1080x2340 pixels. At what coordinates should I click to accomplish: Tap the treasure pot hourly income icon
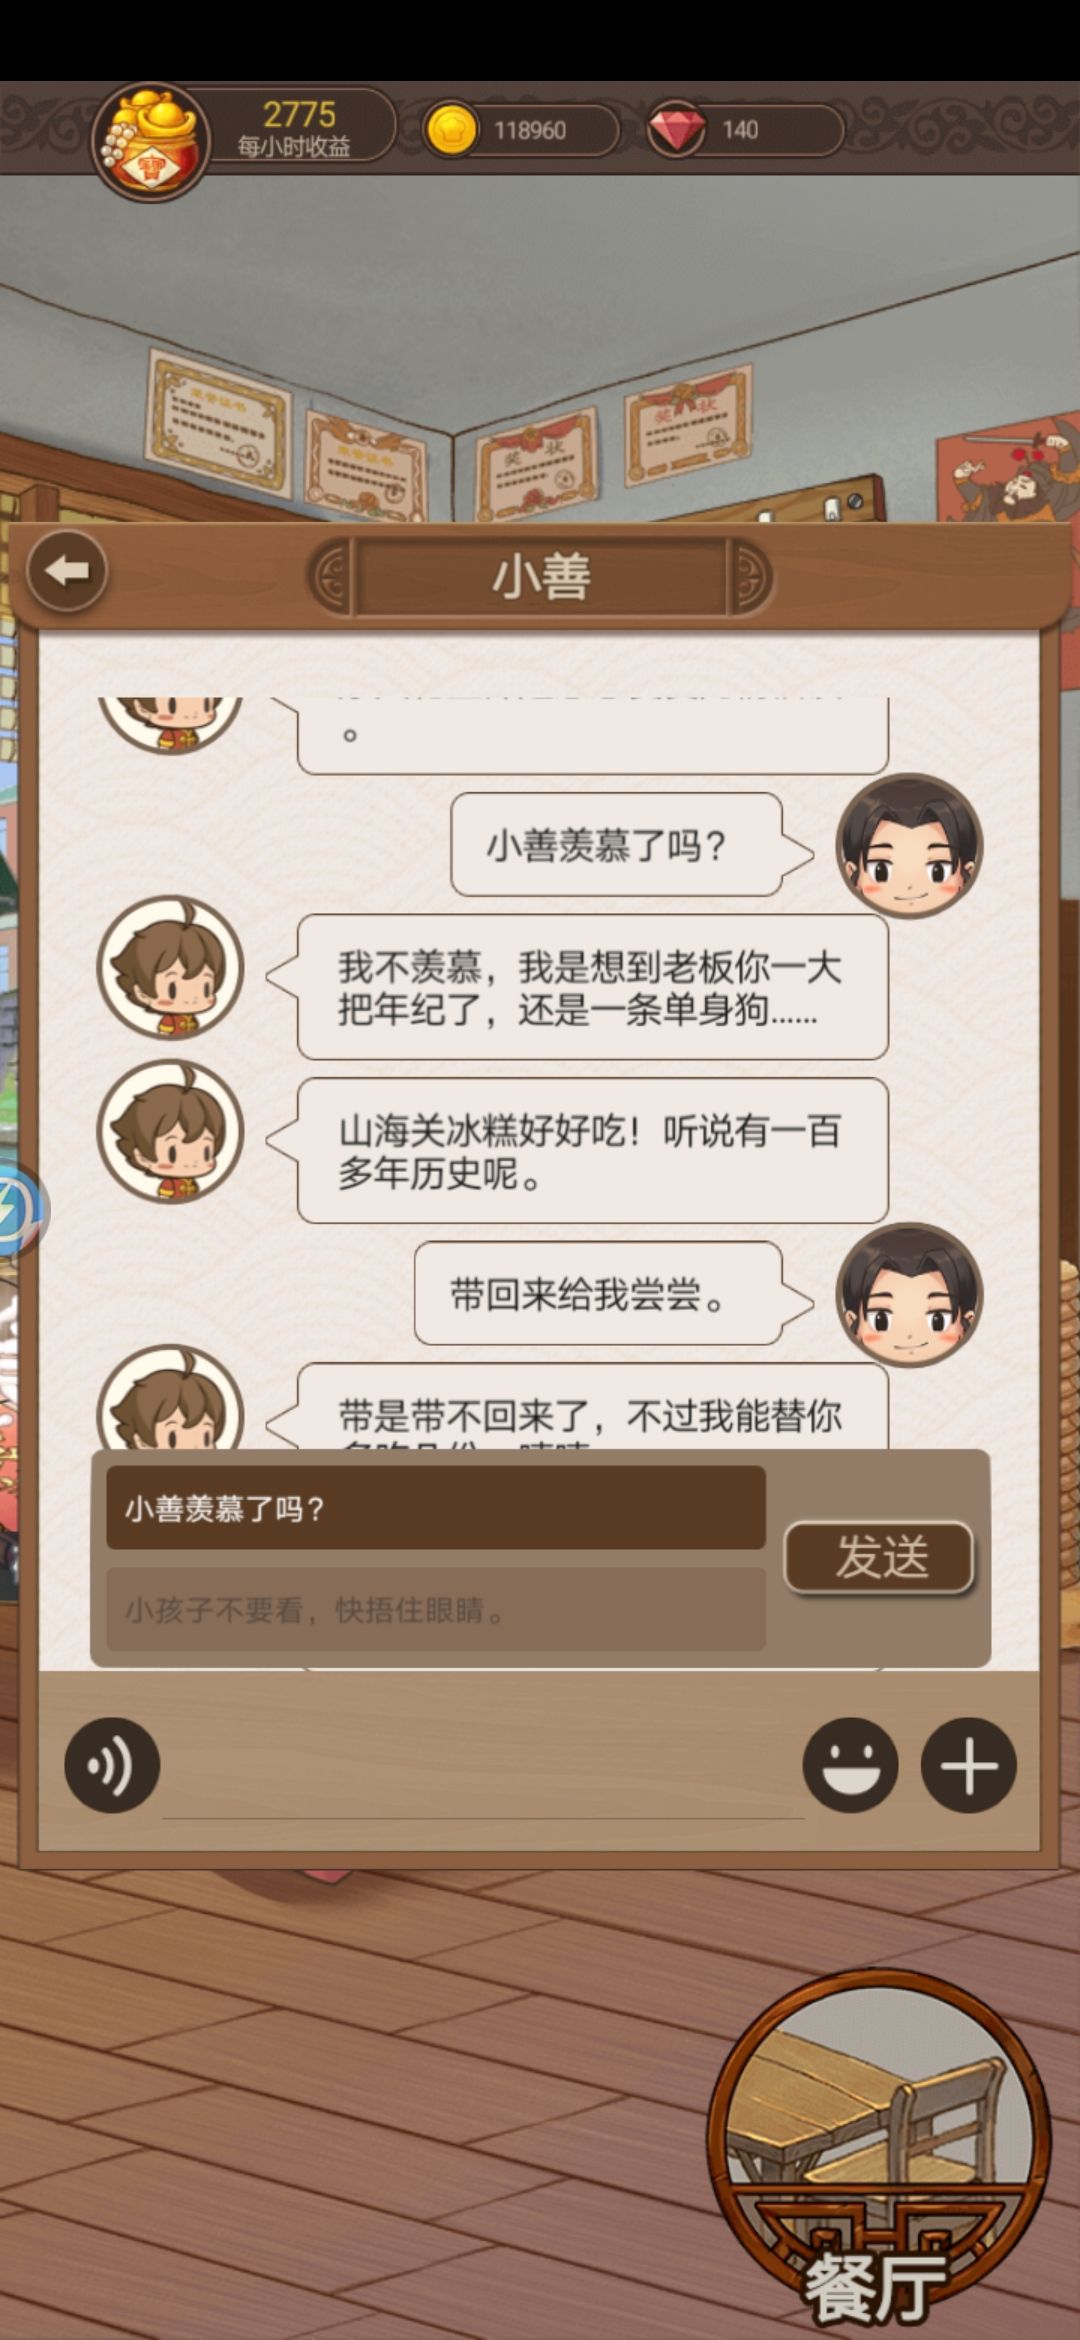coord(152,140)
